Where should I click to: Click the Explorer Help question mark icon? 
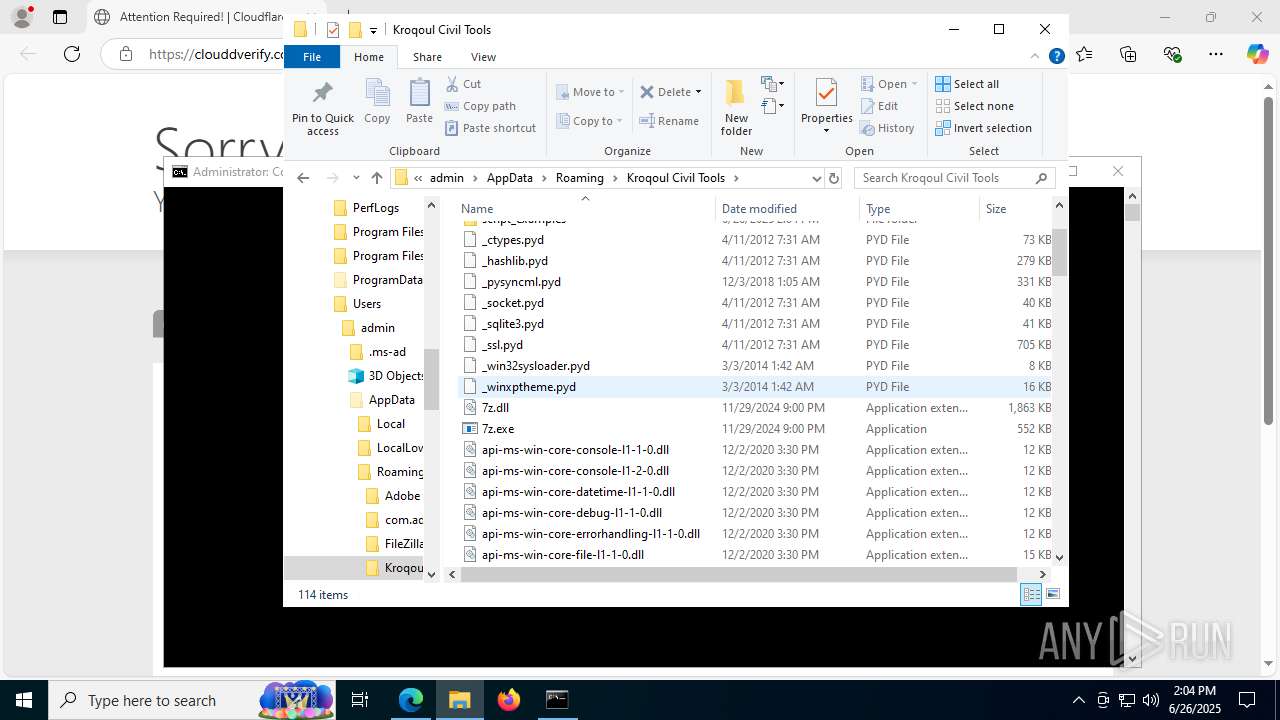[x=1056, y=57]
